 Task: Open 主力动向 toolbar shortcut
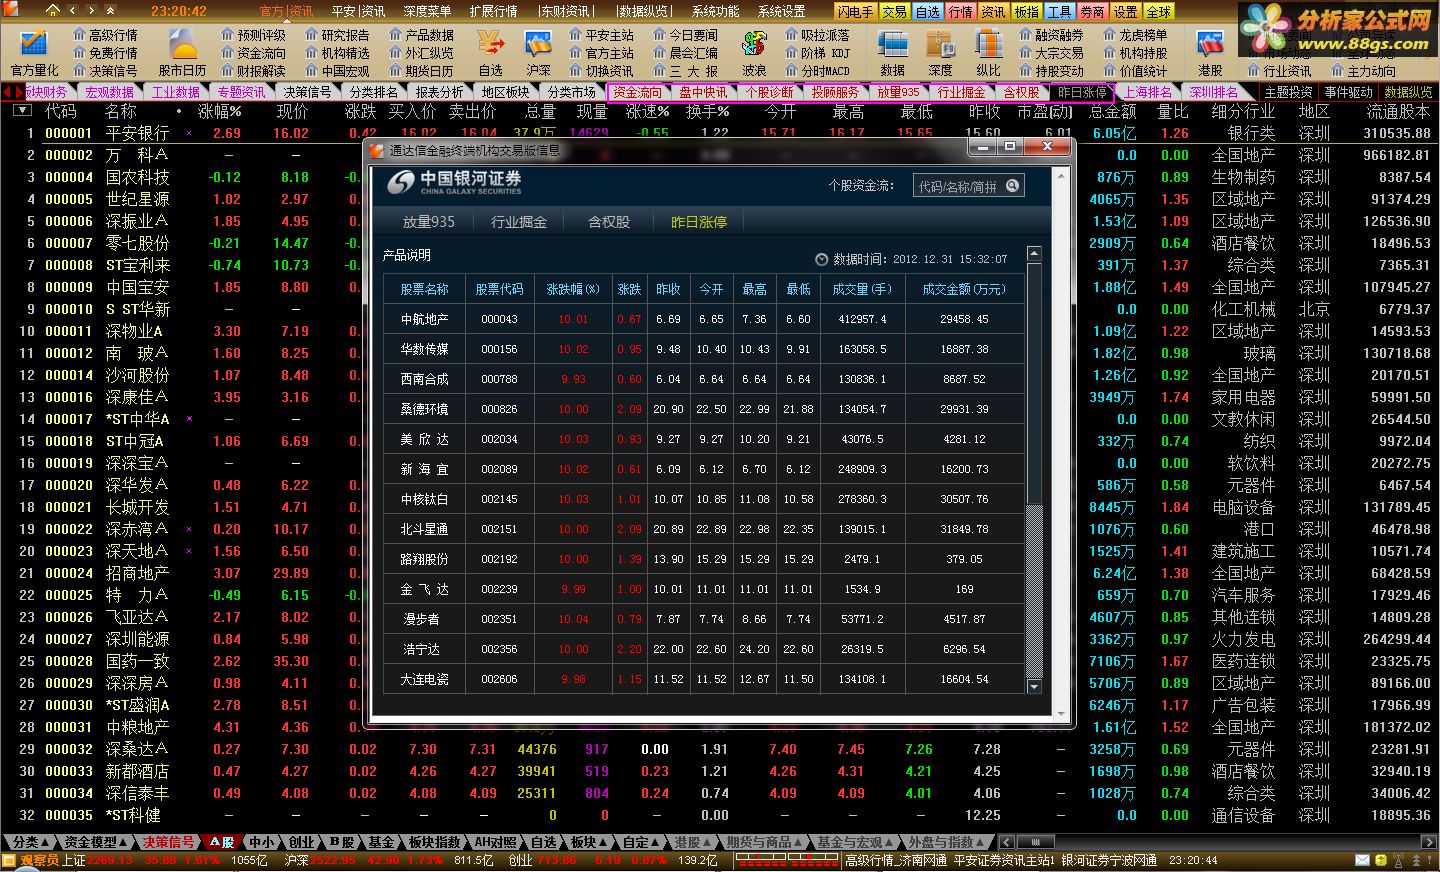[x=1363, y=71]
